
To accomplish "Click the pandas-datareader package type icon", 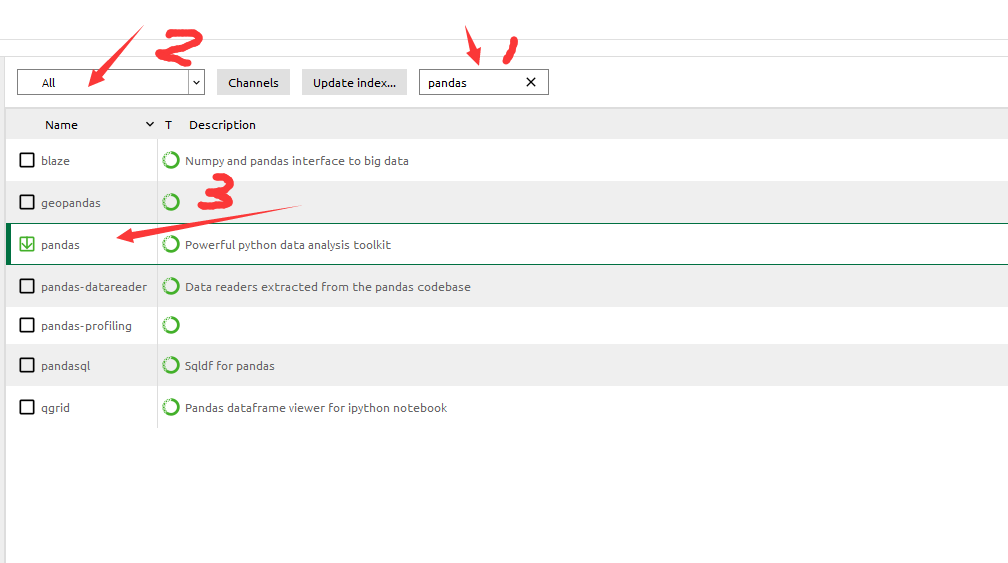I will tap(171, 286).
